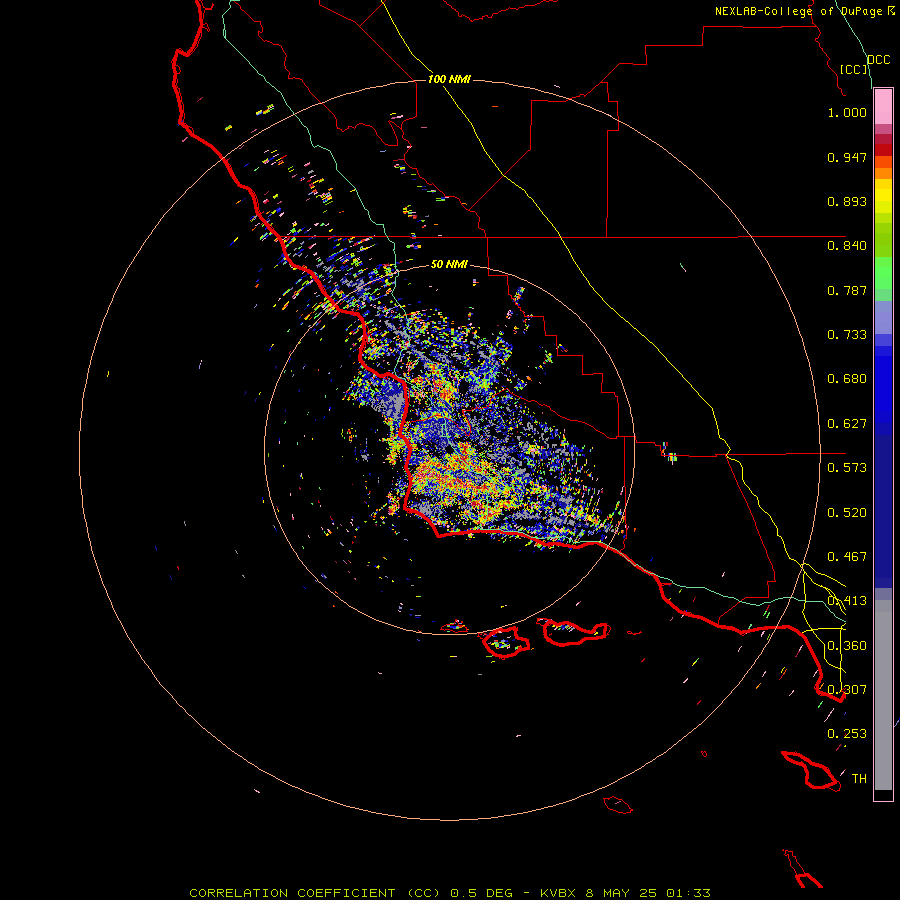Select the 0.307 scale value
Image resolution: width=900 pixels, height=900 pixels.
coord(847,689)
